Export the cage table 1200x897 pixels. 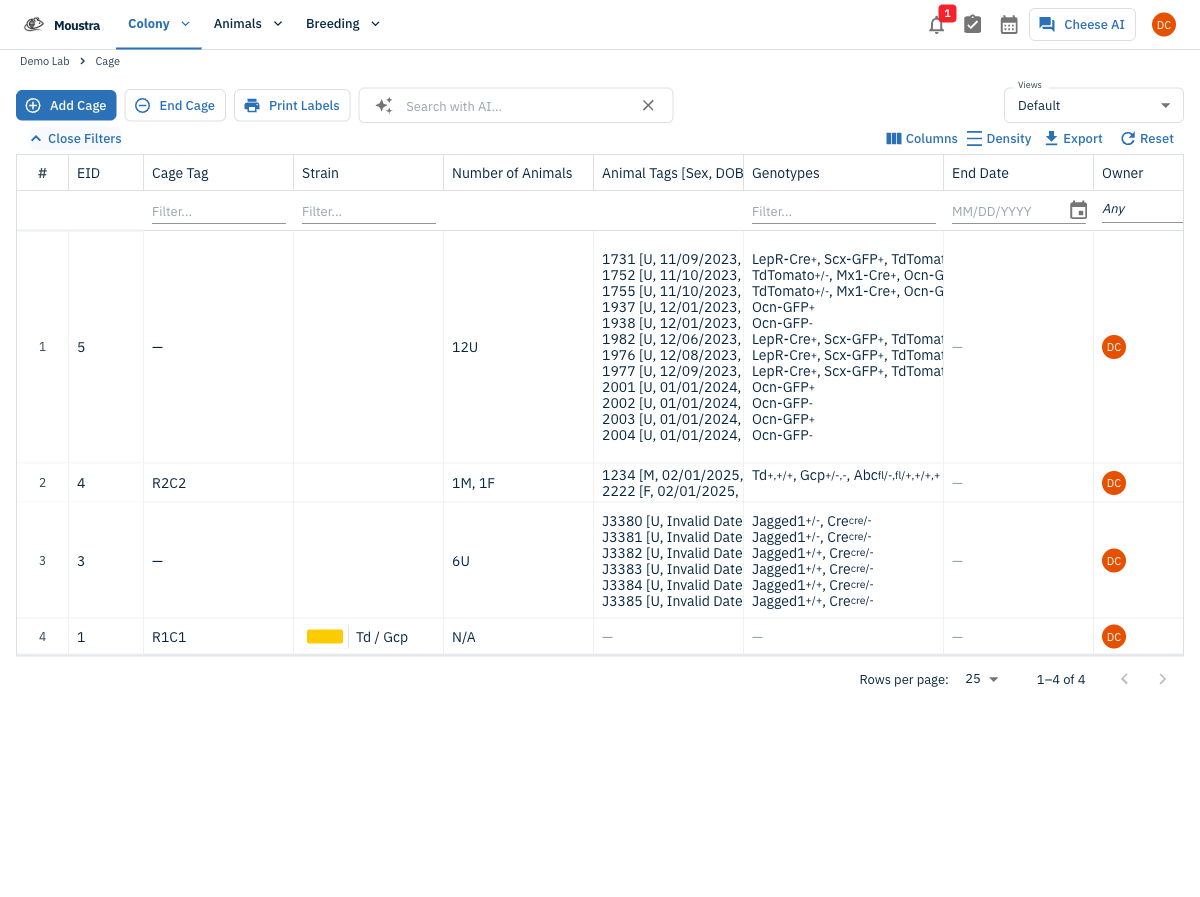[x=1073, y=139]
